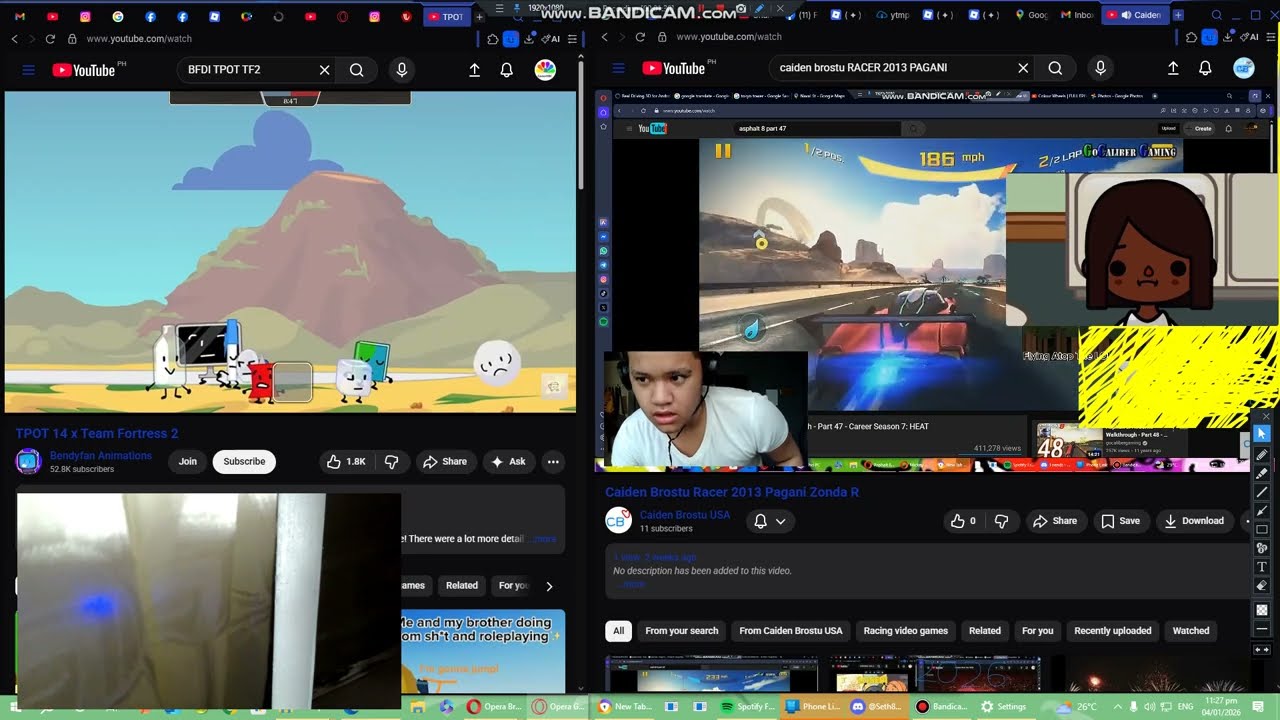The image size is (1280, 720).
Task: Go back in right browser window
Action: click(604, 37)
